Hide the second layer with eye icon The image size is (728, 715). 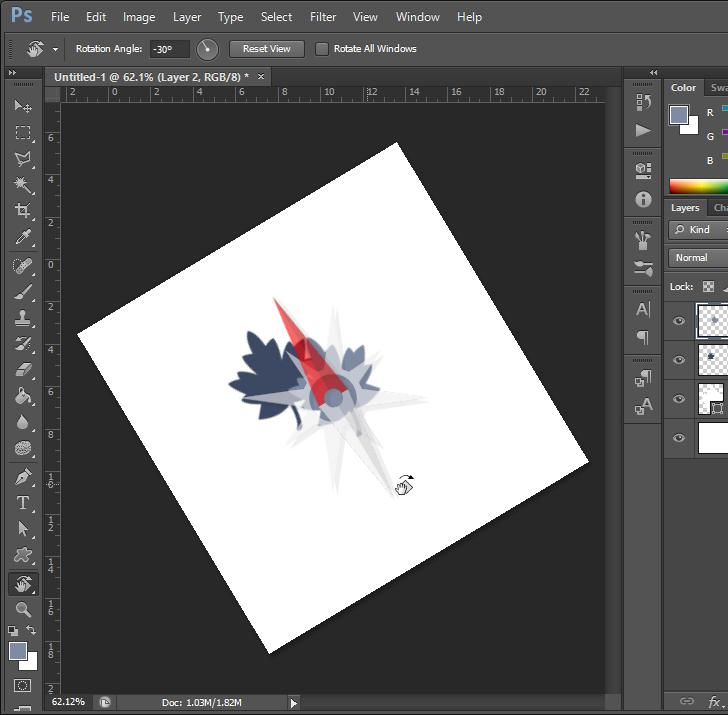679,360
